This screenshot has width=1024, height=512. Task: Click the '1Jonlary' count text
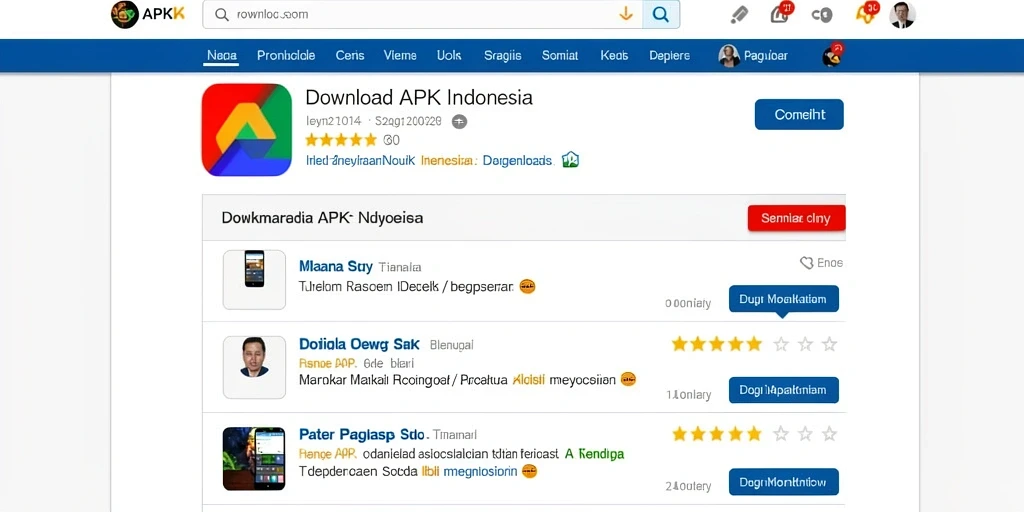pyautogui.click(x=688, y=395)
